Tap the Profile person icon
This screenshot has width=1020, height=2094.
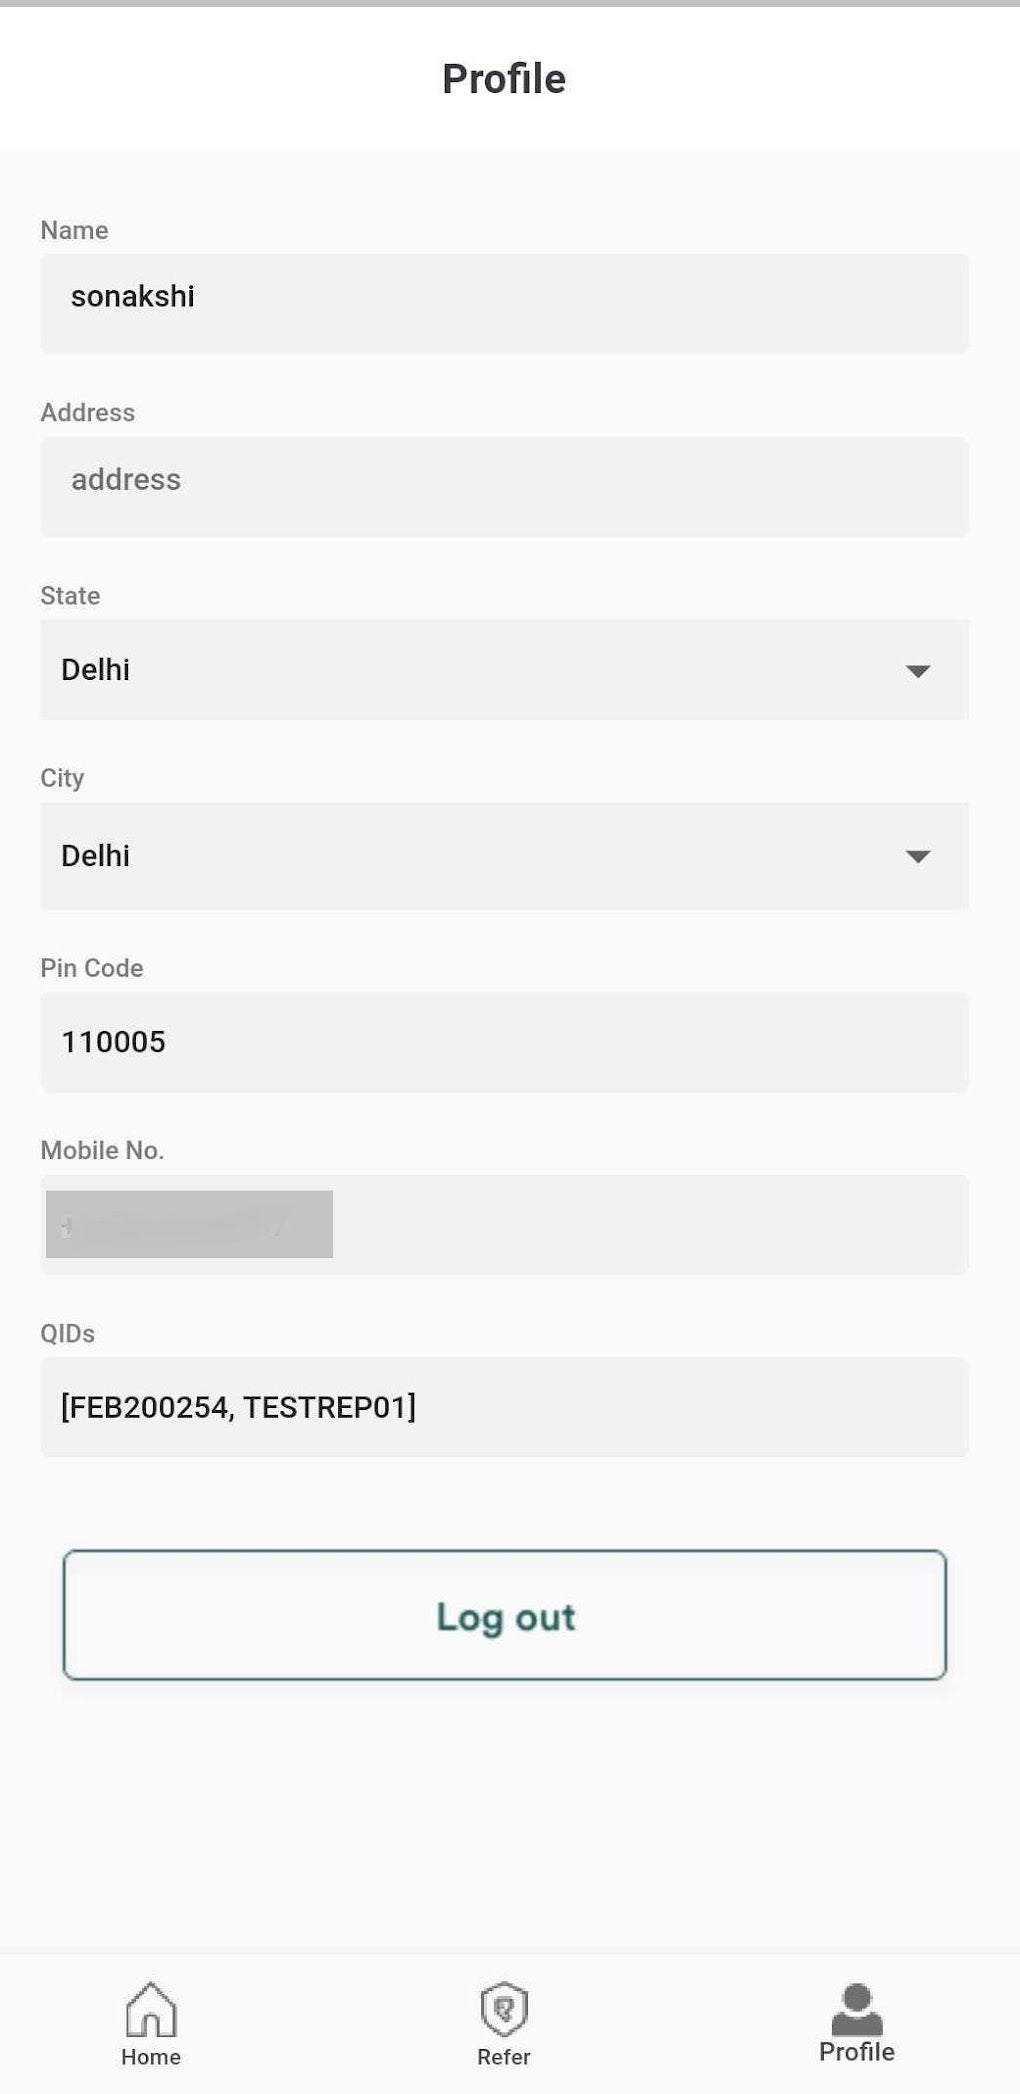[x=857, y=2009]
